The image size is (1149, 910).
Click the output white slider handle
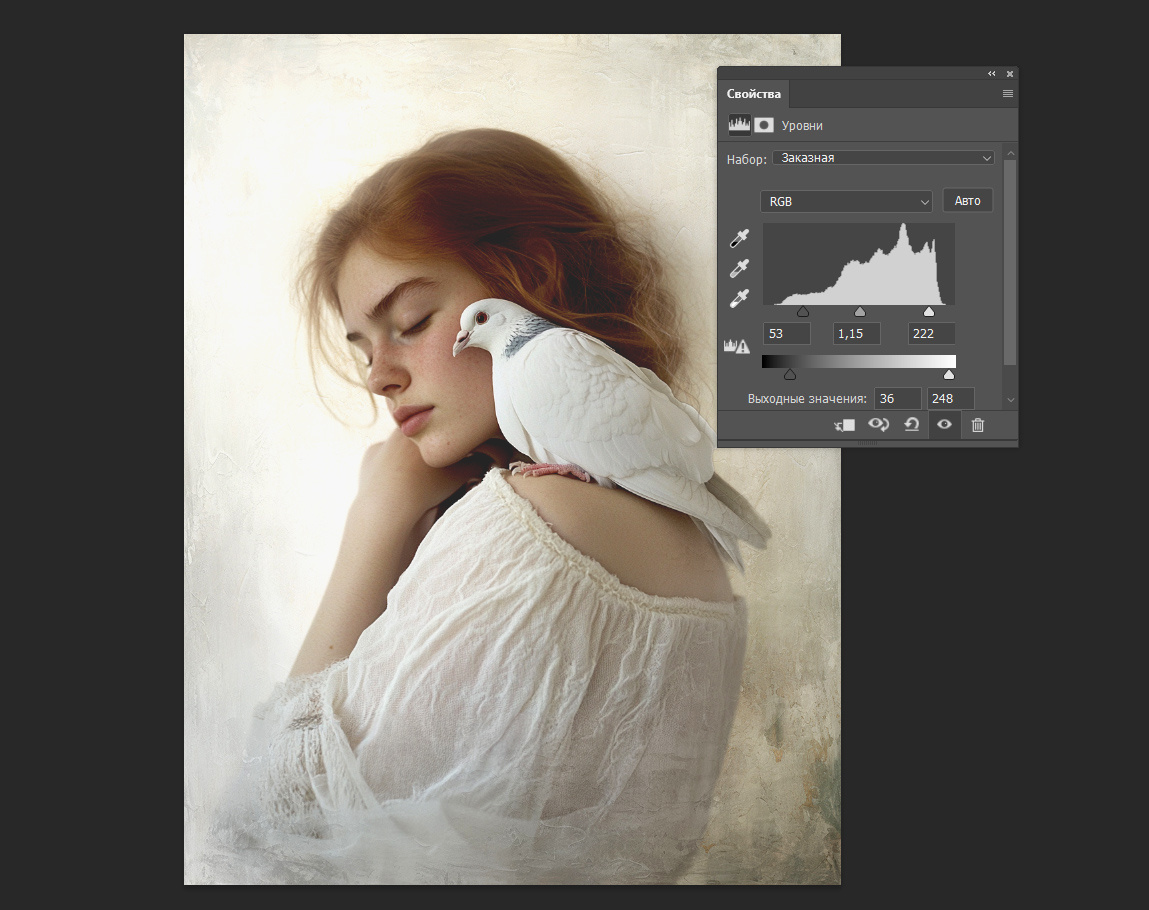[x=949, y=374]
